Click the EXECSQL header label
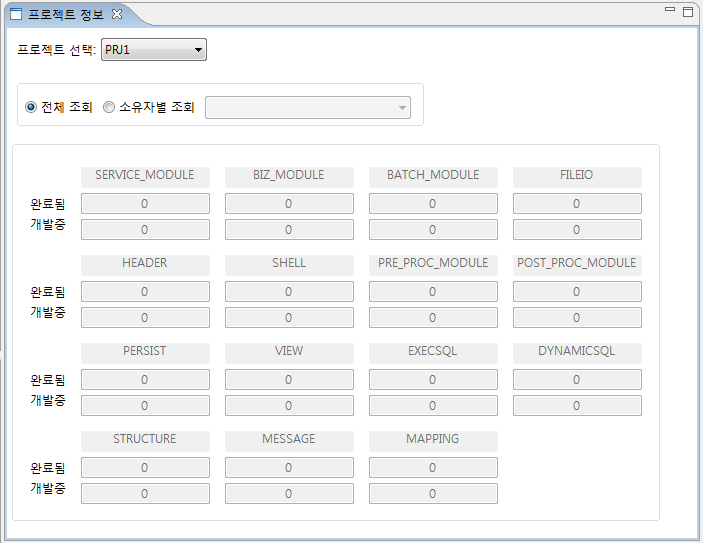The image size is (703, 543). 433,351
